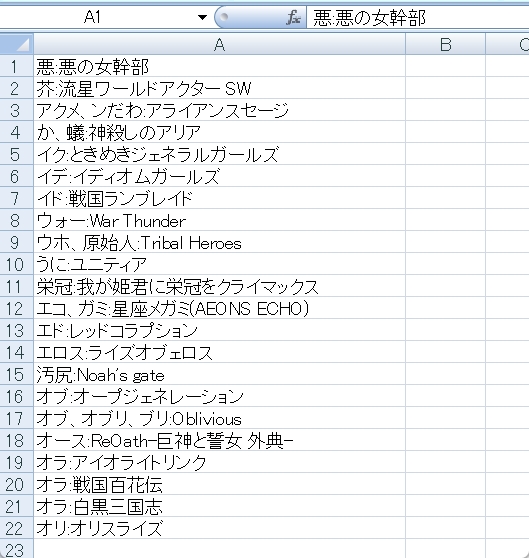
Task: Click cell うに:ユニティア
Action: tap(219, 264)
